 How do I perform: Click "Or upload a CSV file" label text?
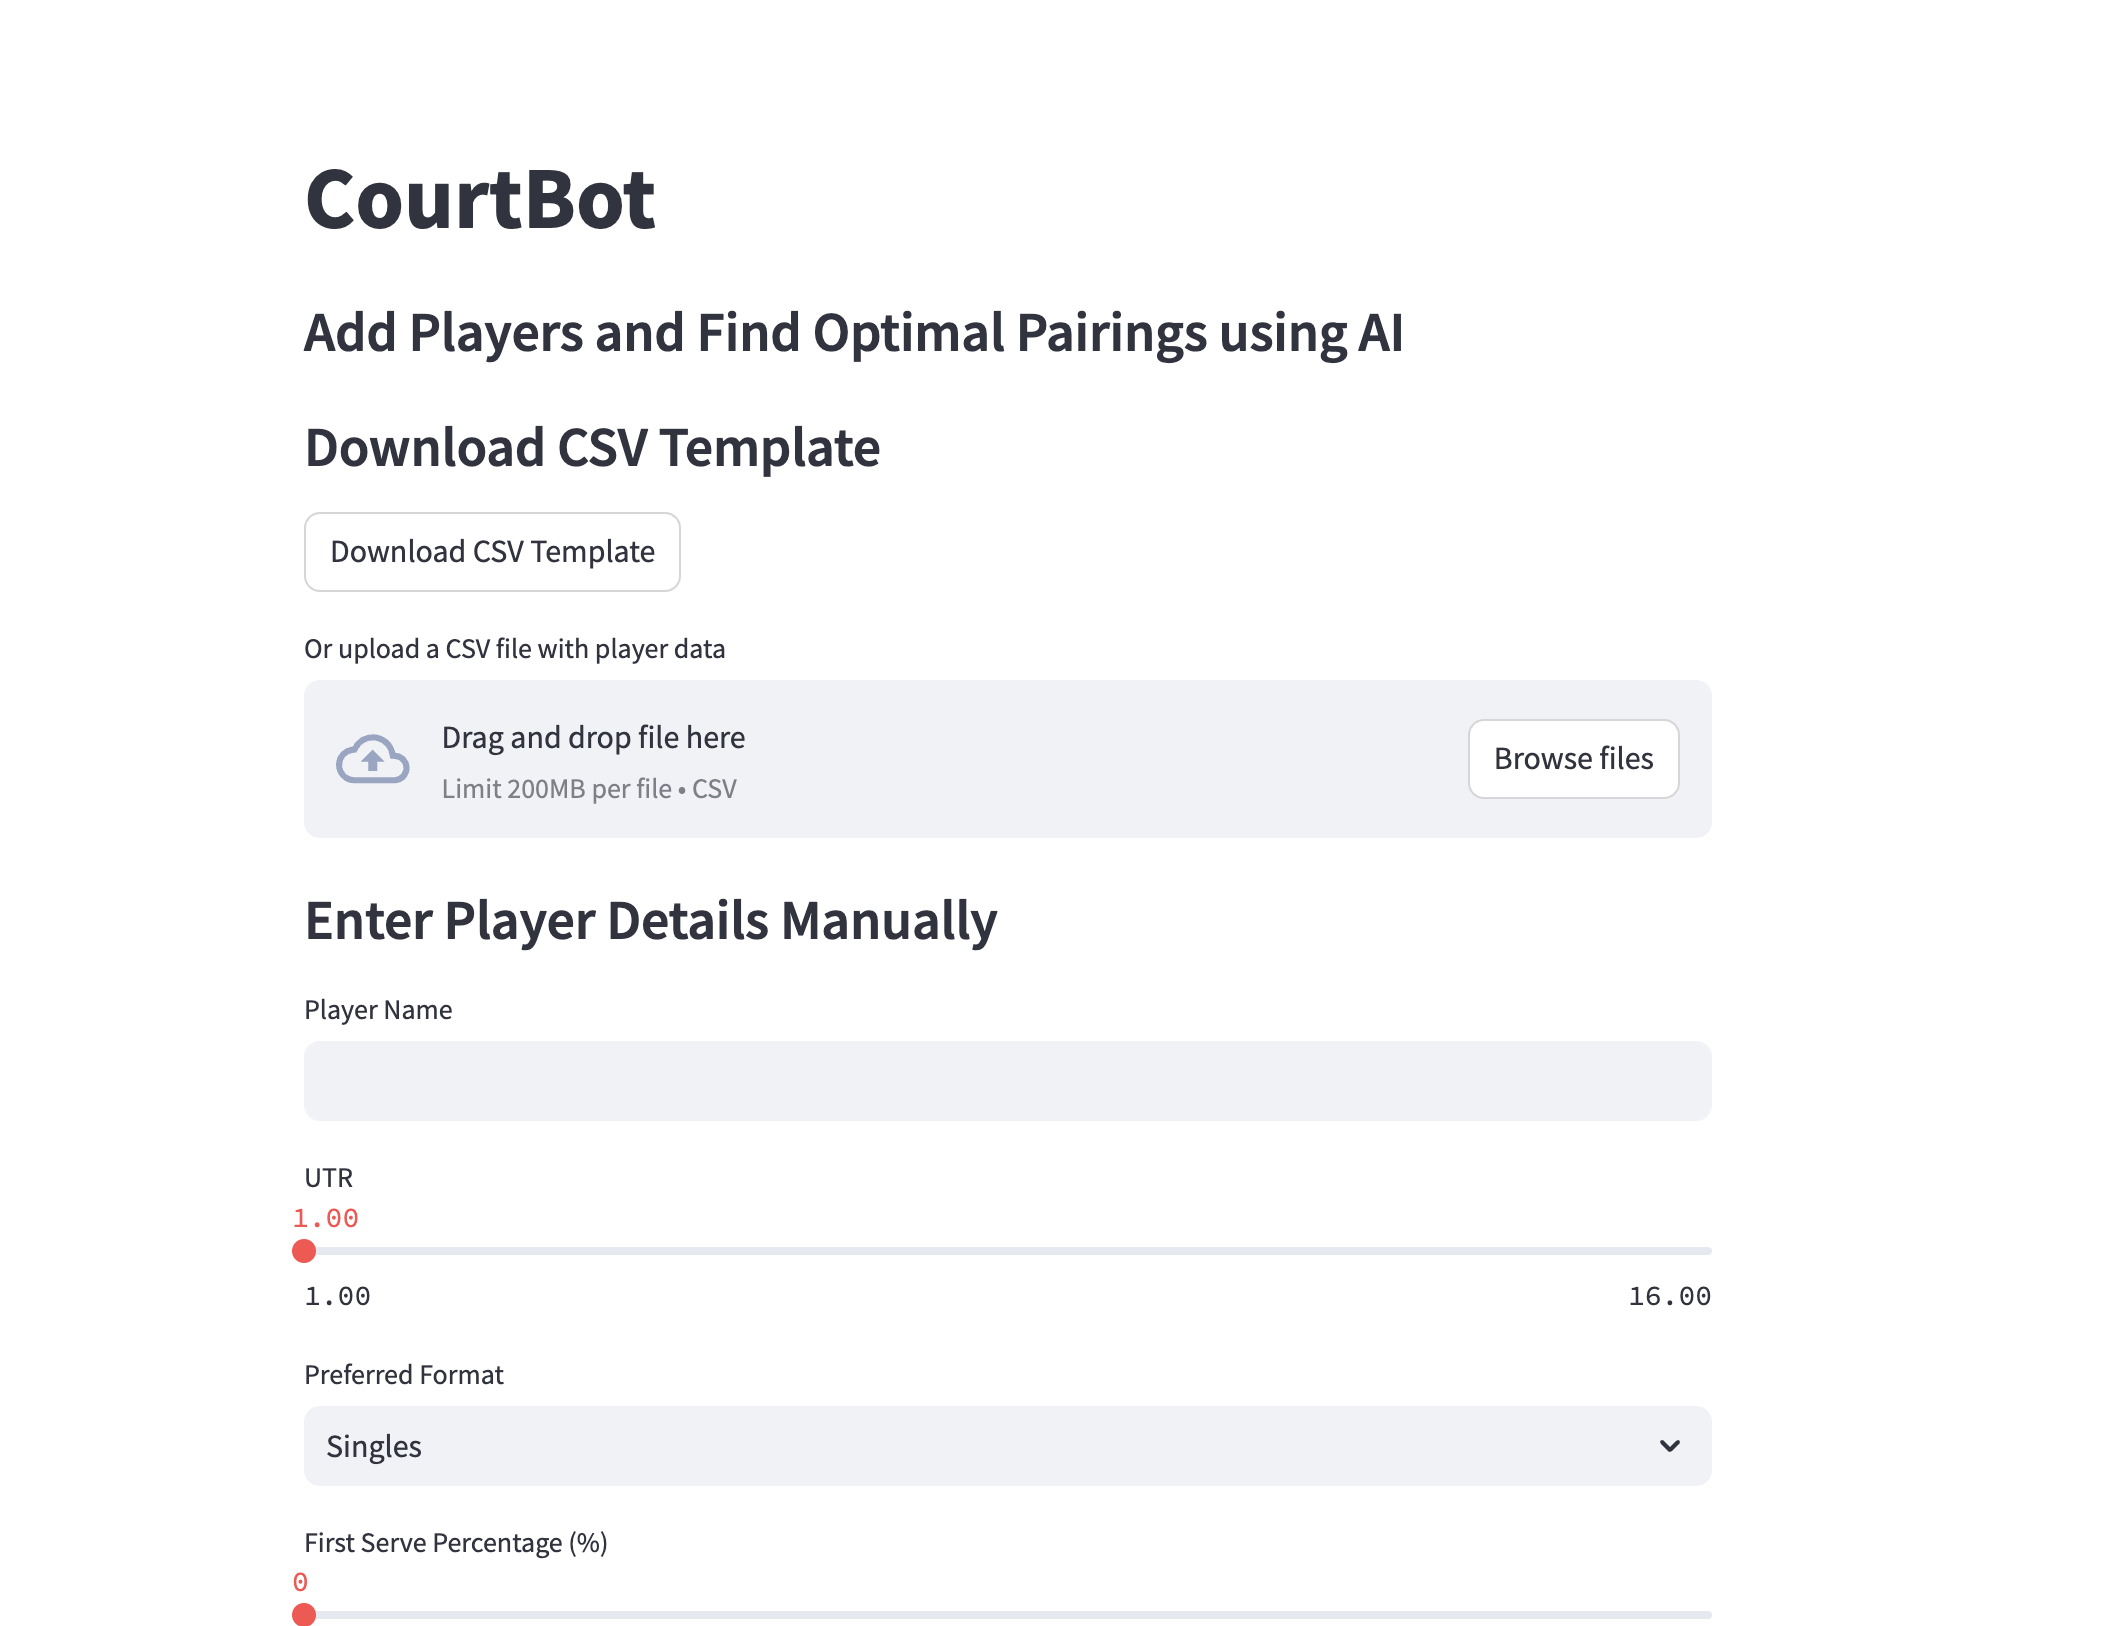(x=514, y=649)
